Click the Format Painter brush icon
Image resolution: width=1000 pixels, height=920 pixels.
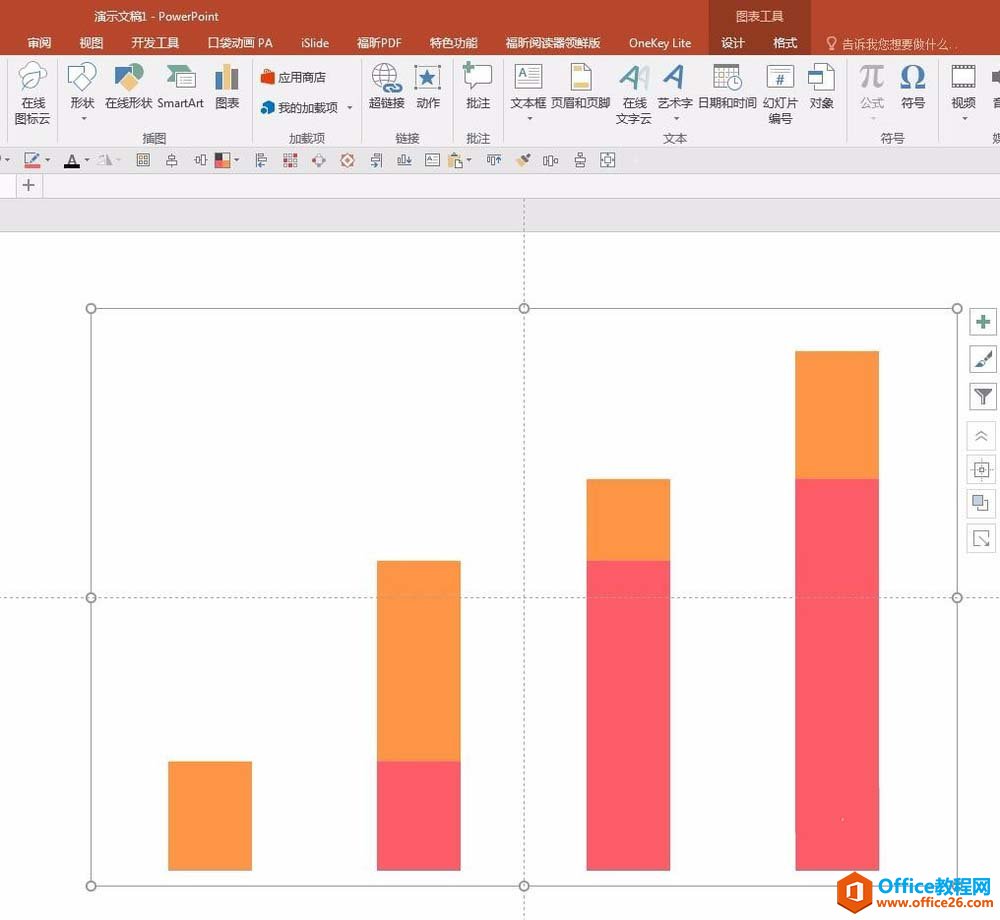[523, 160]
